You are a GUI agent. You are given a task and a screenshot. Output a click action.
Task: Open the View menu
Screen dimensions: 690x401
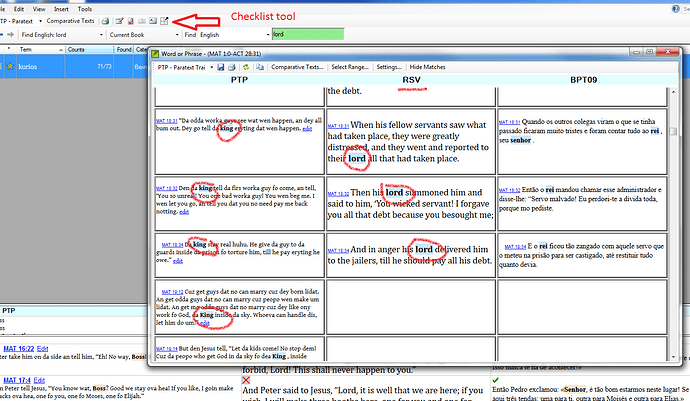pos(39,9)
